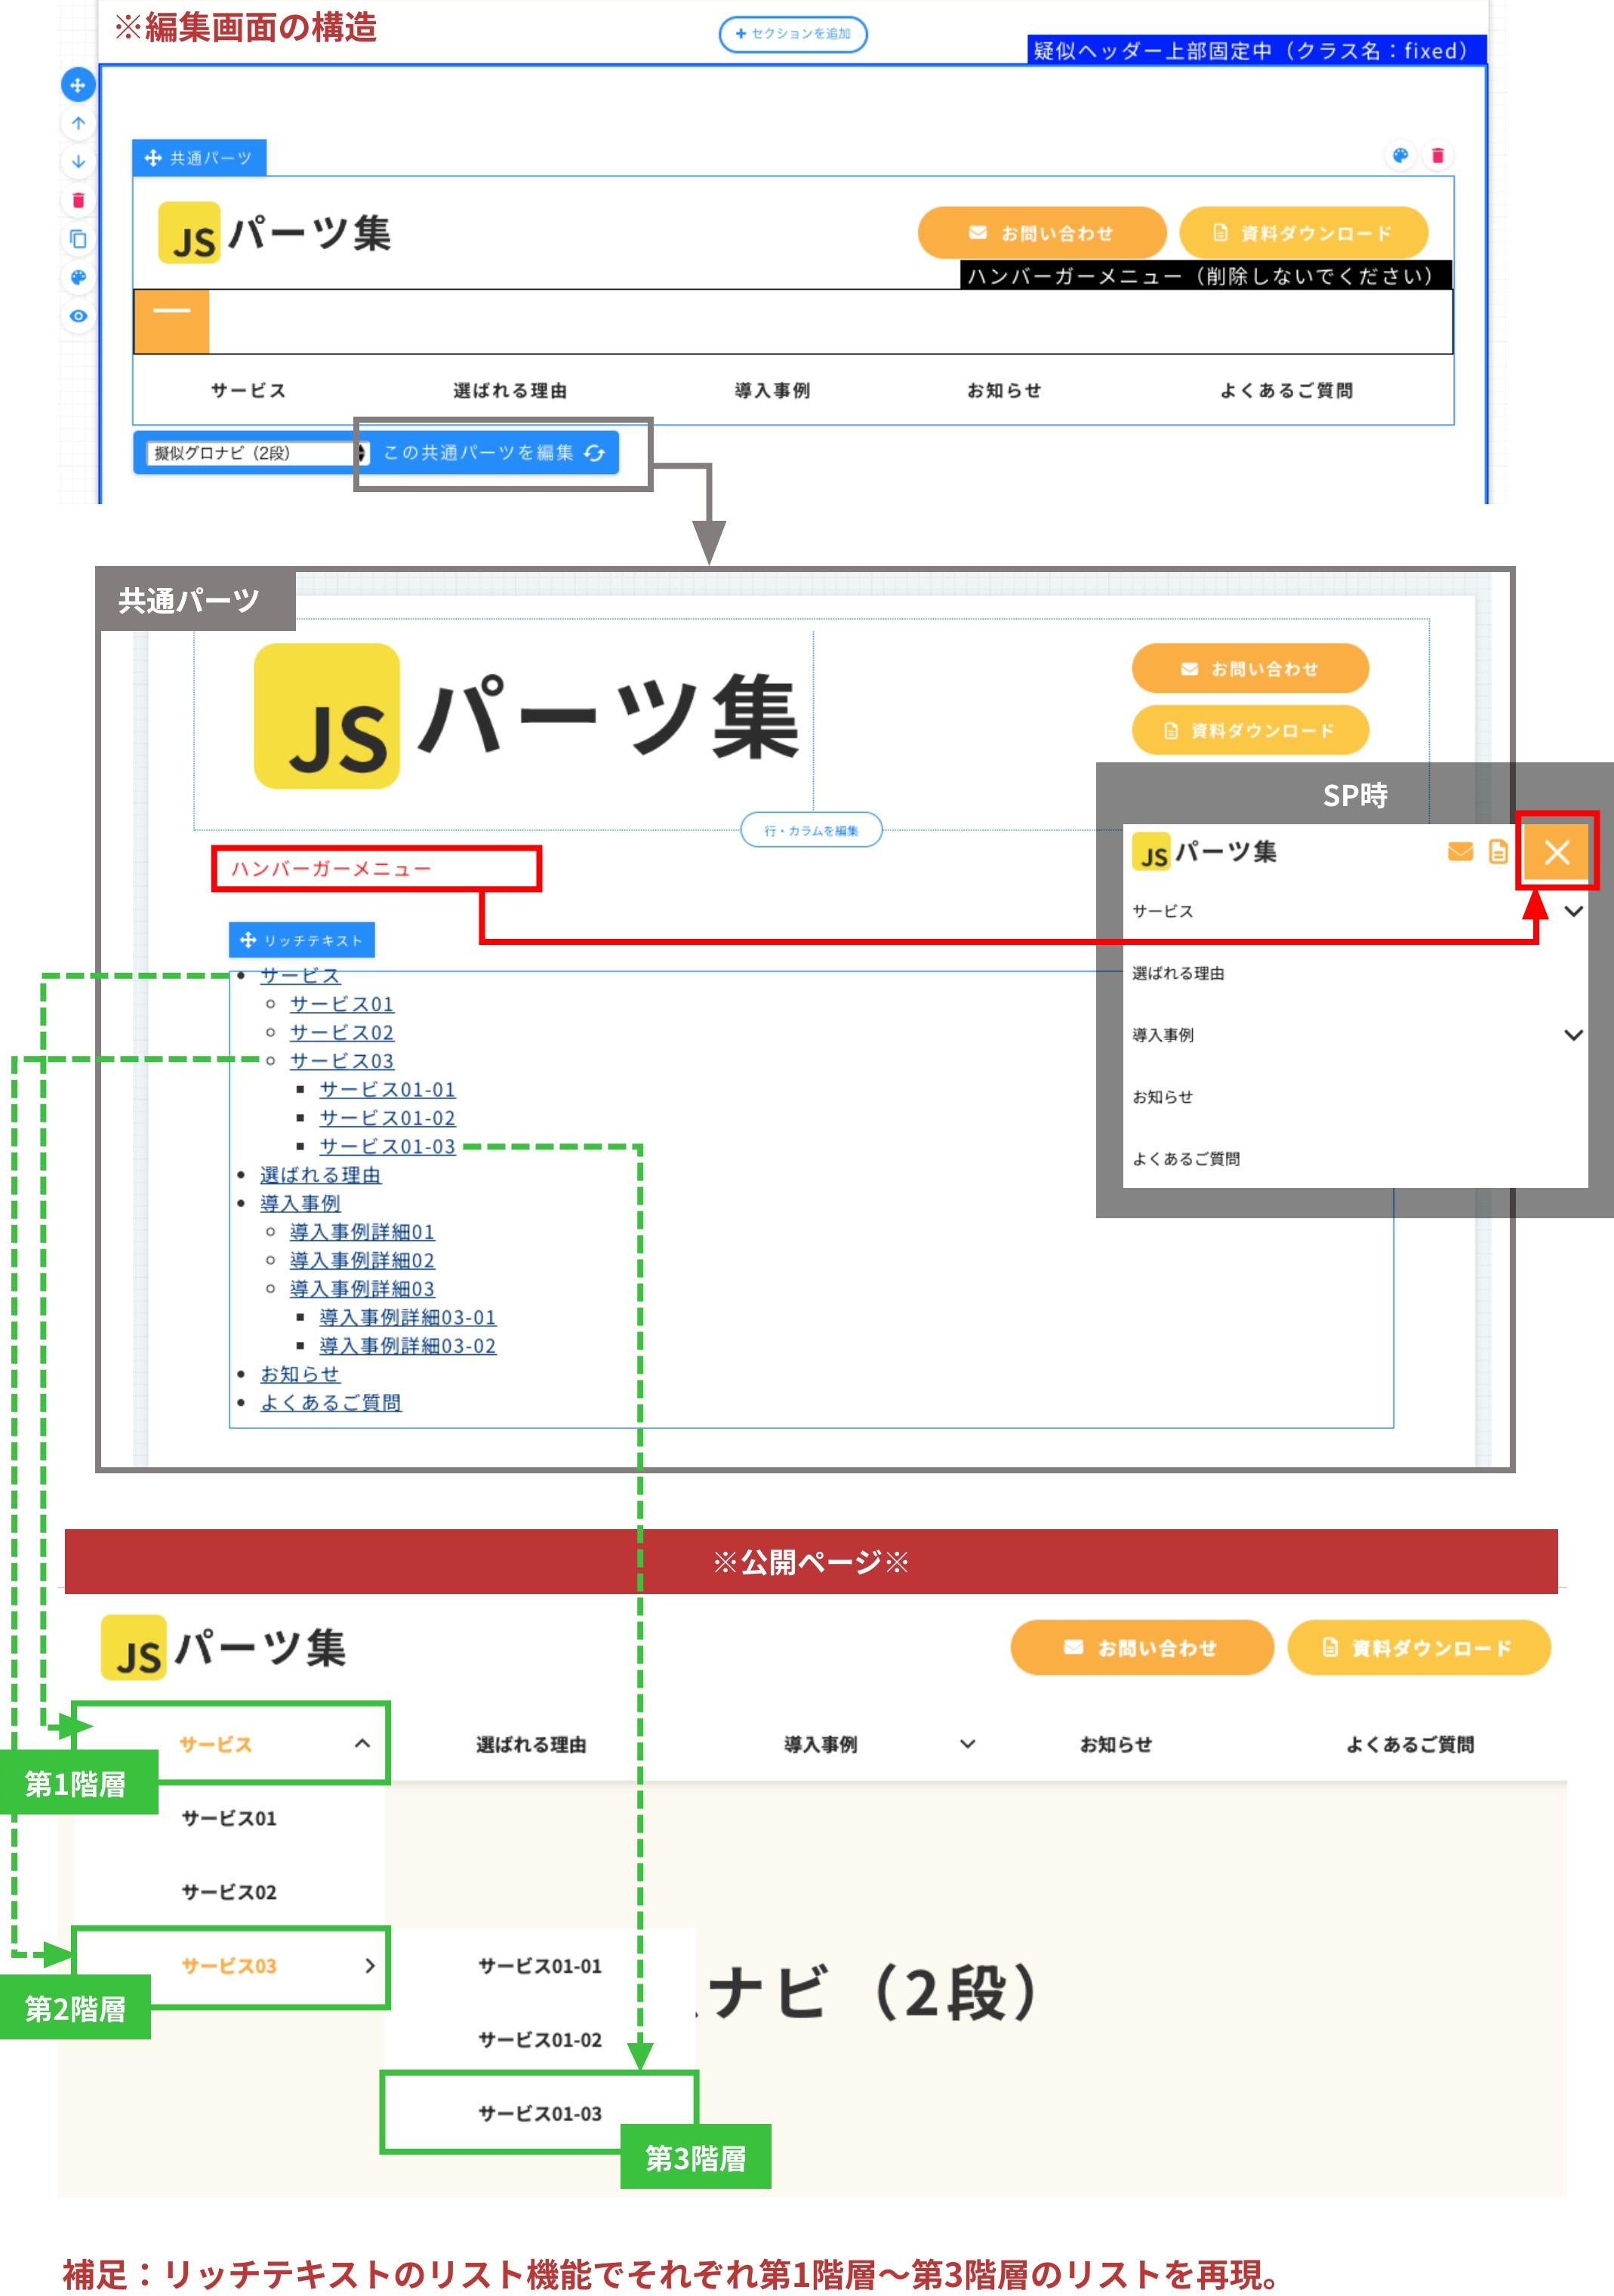
Task: Expand サービス chevron in SP menu
Action: (x=1573, y=911)
